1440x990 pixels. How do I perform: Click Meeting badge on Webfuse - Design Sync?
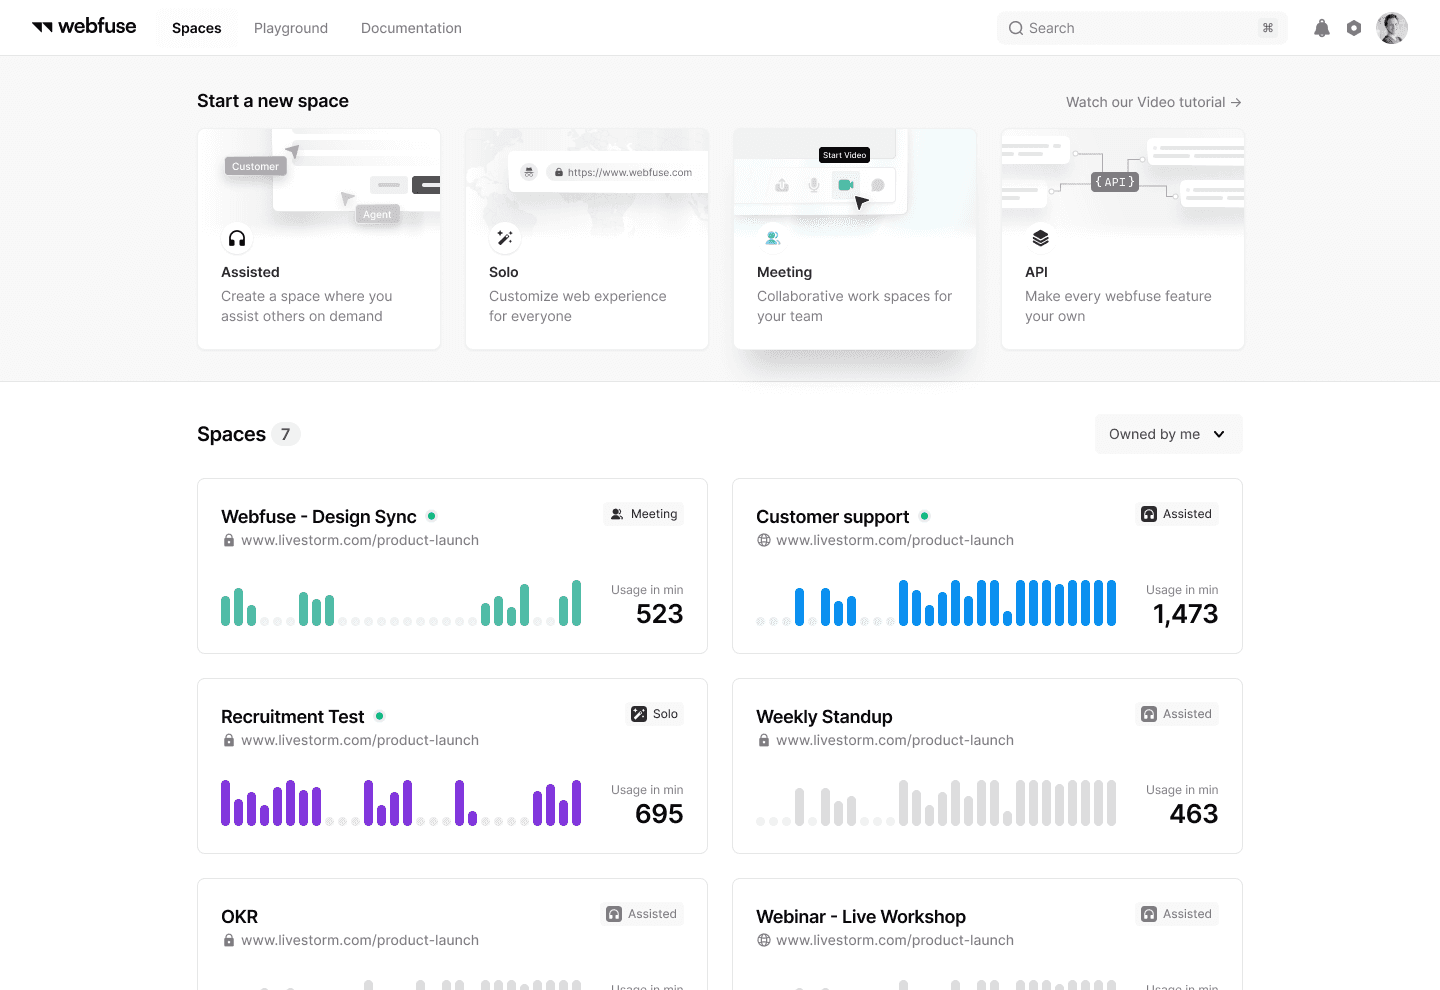point(644,514)
